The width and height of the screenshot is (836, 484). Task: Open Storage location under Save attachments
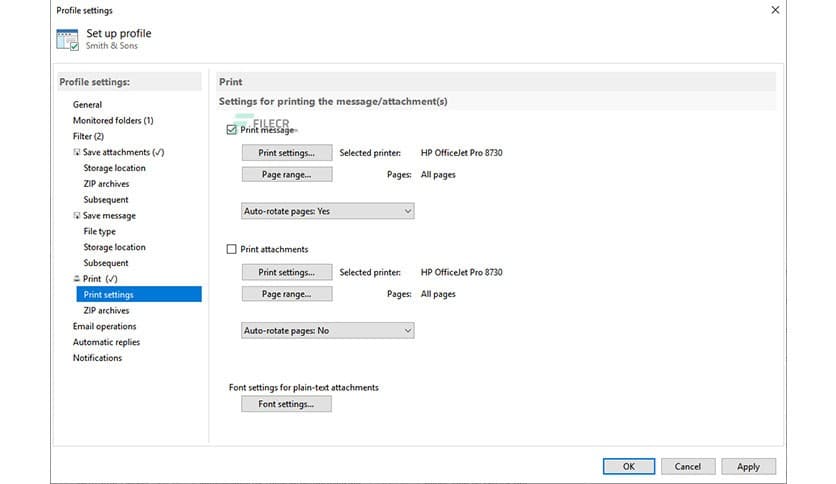coord(115,168)
